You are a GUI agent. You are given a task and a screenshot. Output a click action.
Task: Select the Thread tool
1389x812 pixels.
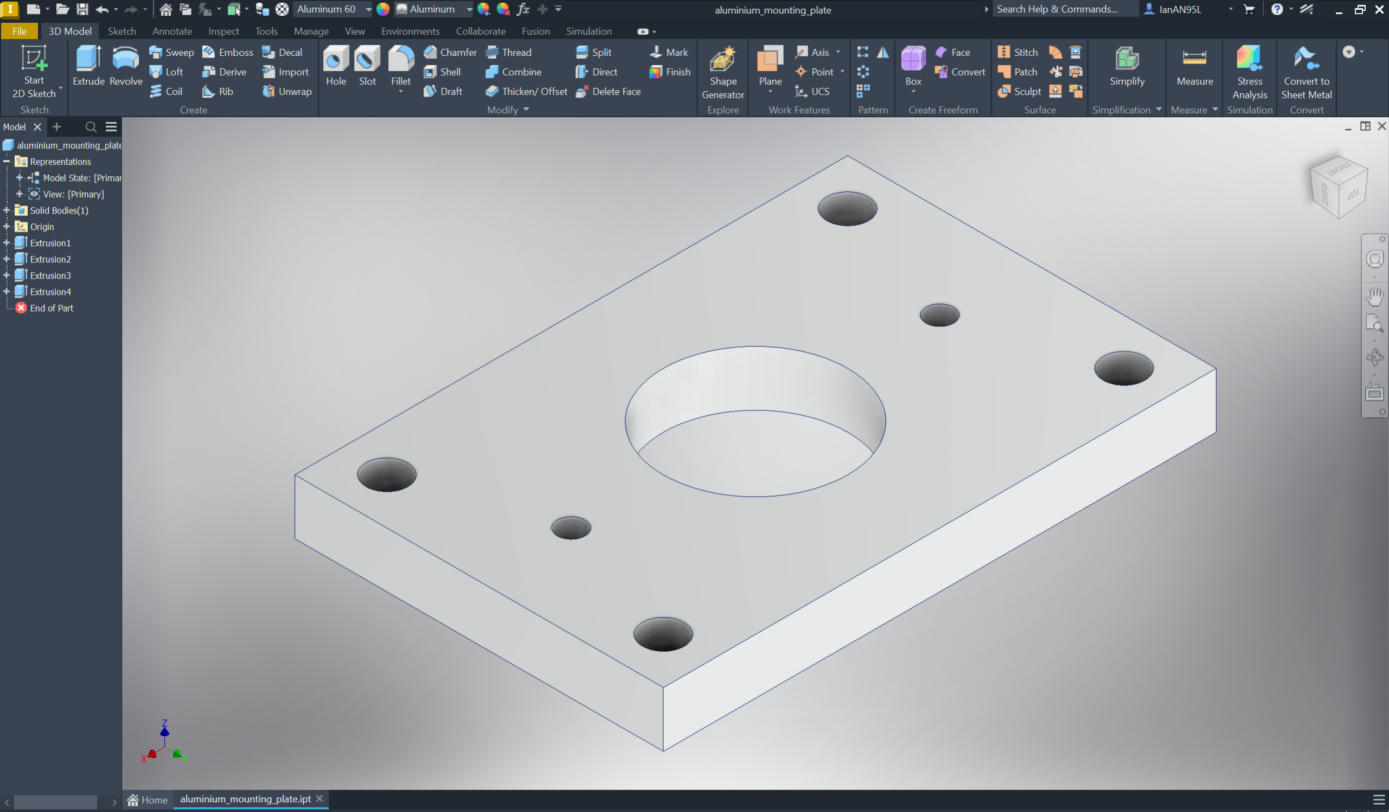(508, 52)
